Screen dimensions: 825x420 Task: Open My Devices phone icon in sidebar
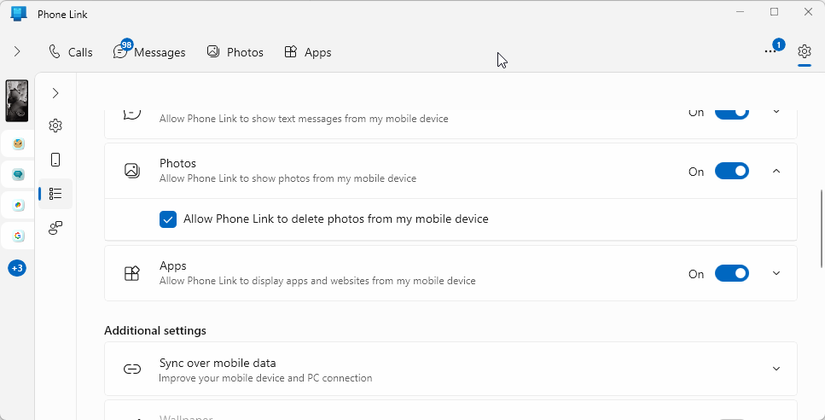[56, 160]
